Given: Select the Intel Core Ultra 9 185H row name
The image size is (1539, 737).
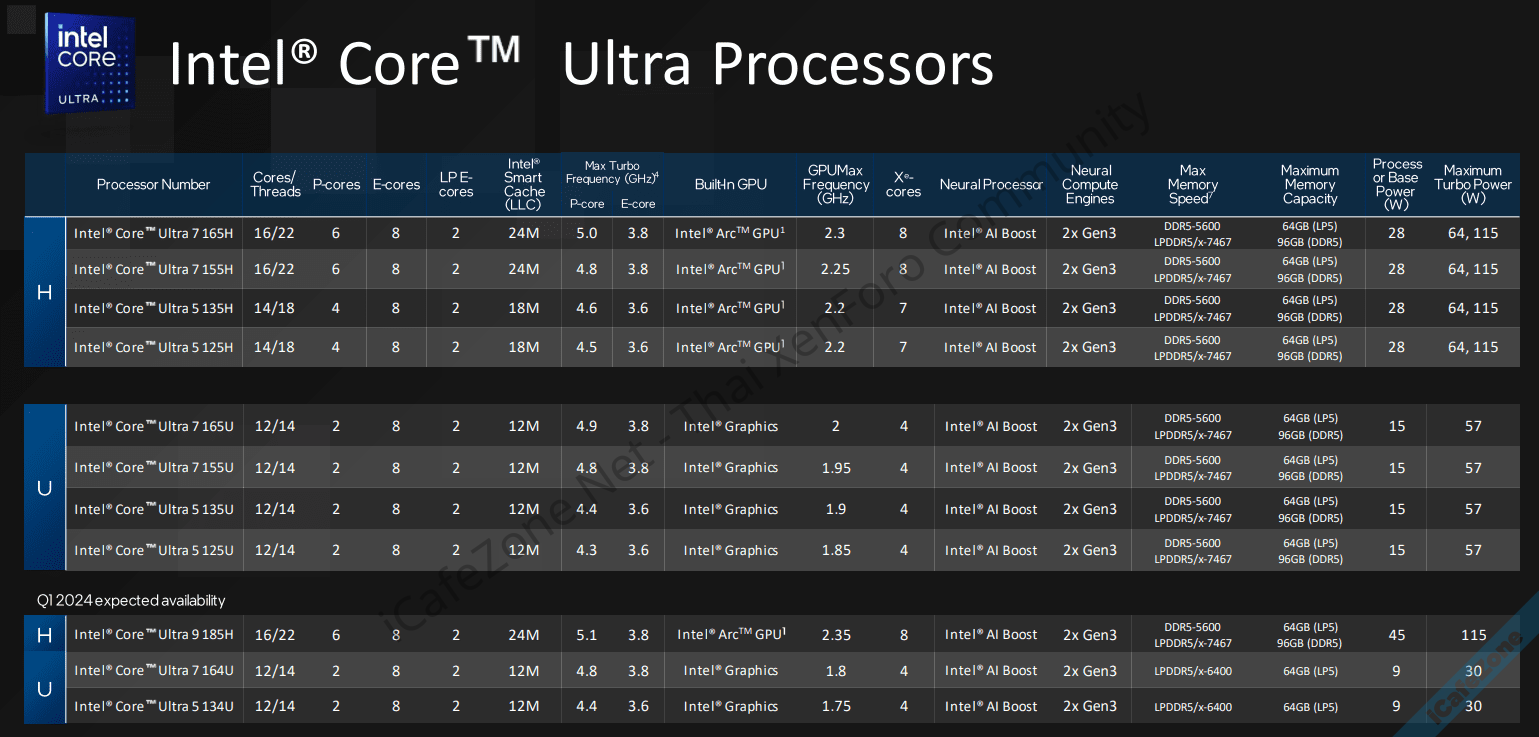Looking at the screenshot, I should (153, 634).
